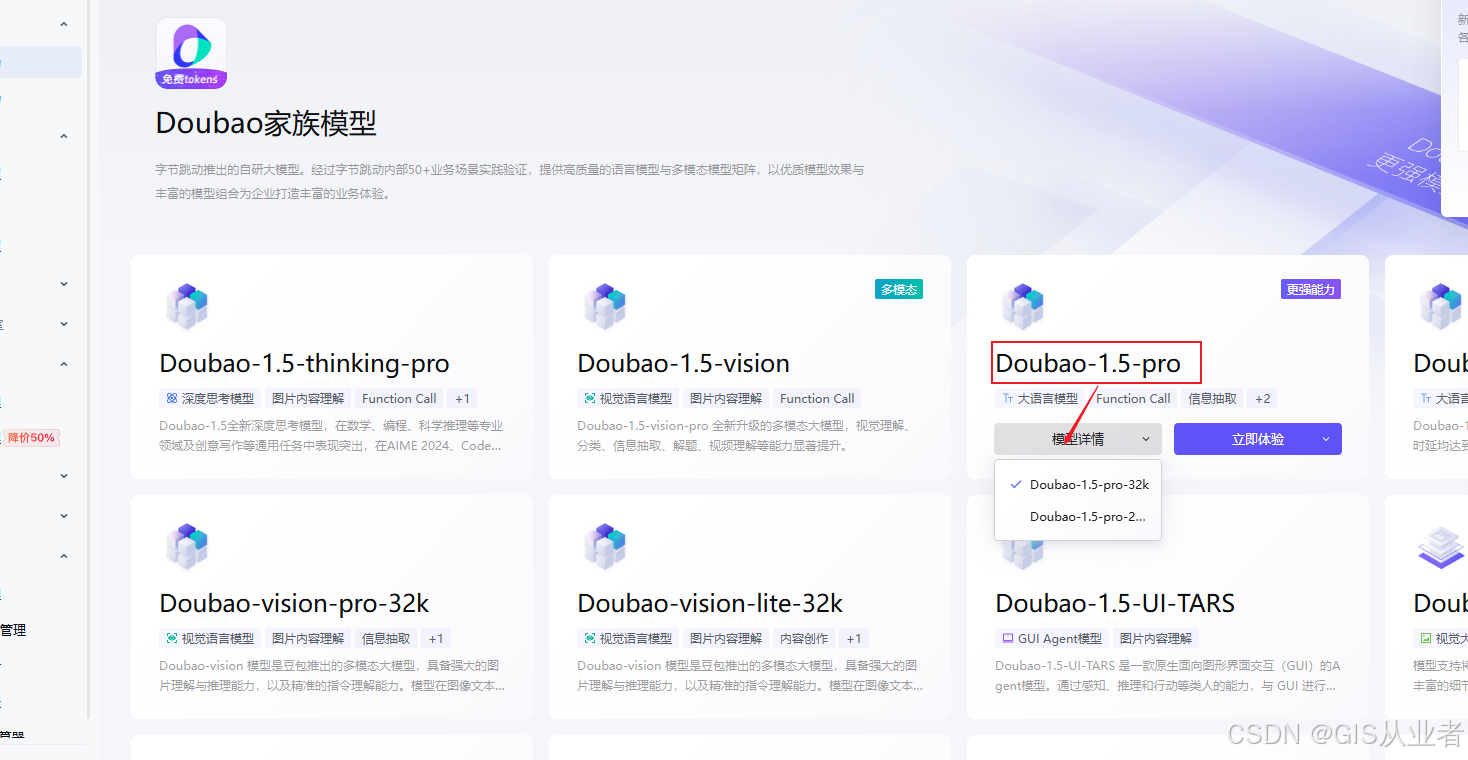Open the Doubao-1.5-pro card title
The height and width of the screenshot is (760, 1468).
1088,363
